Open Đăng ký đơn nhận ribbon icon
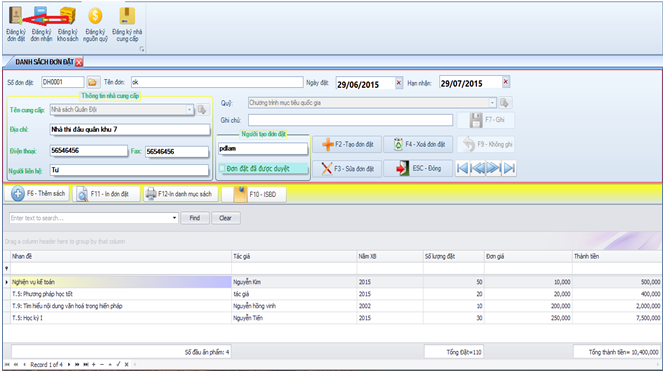This screenshot has width=663, height=372. click(41, 24)
